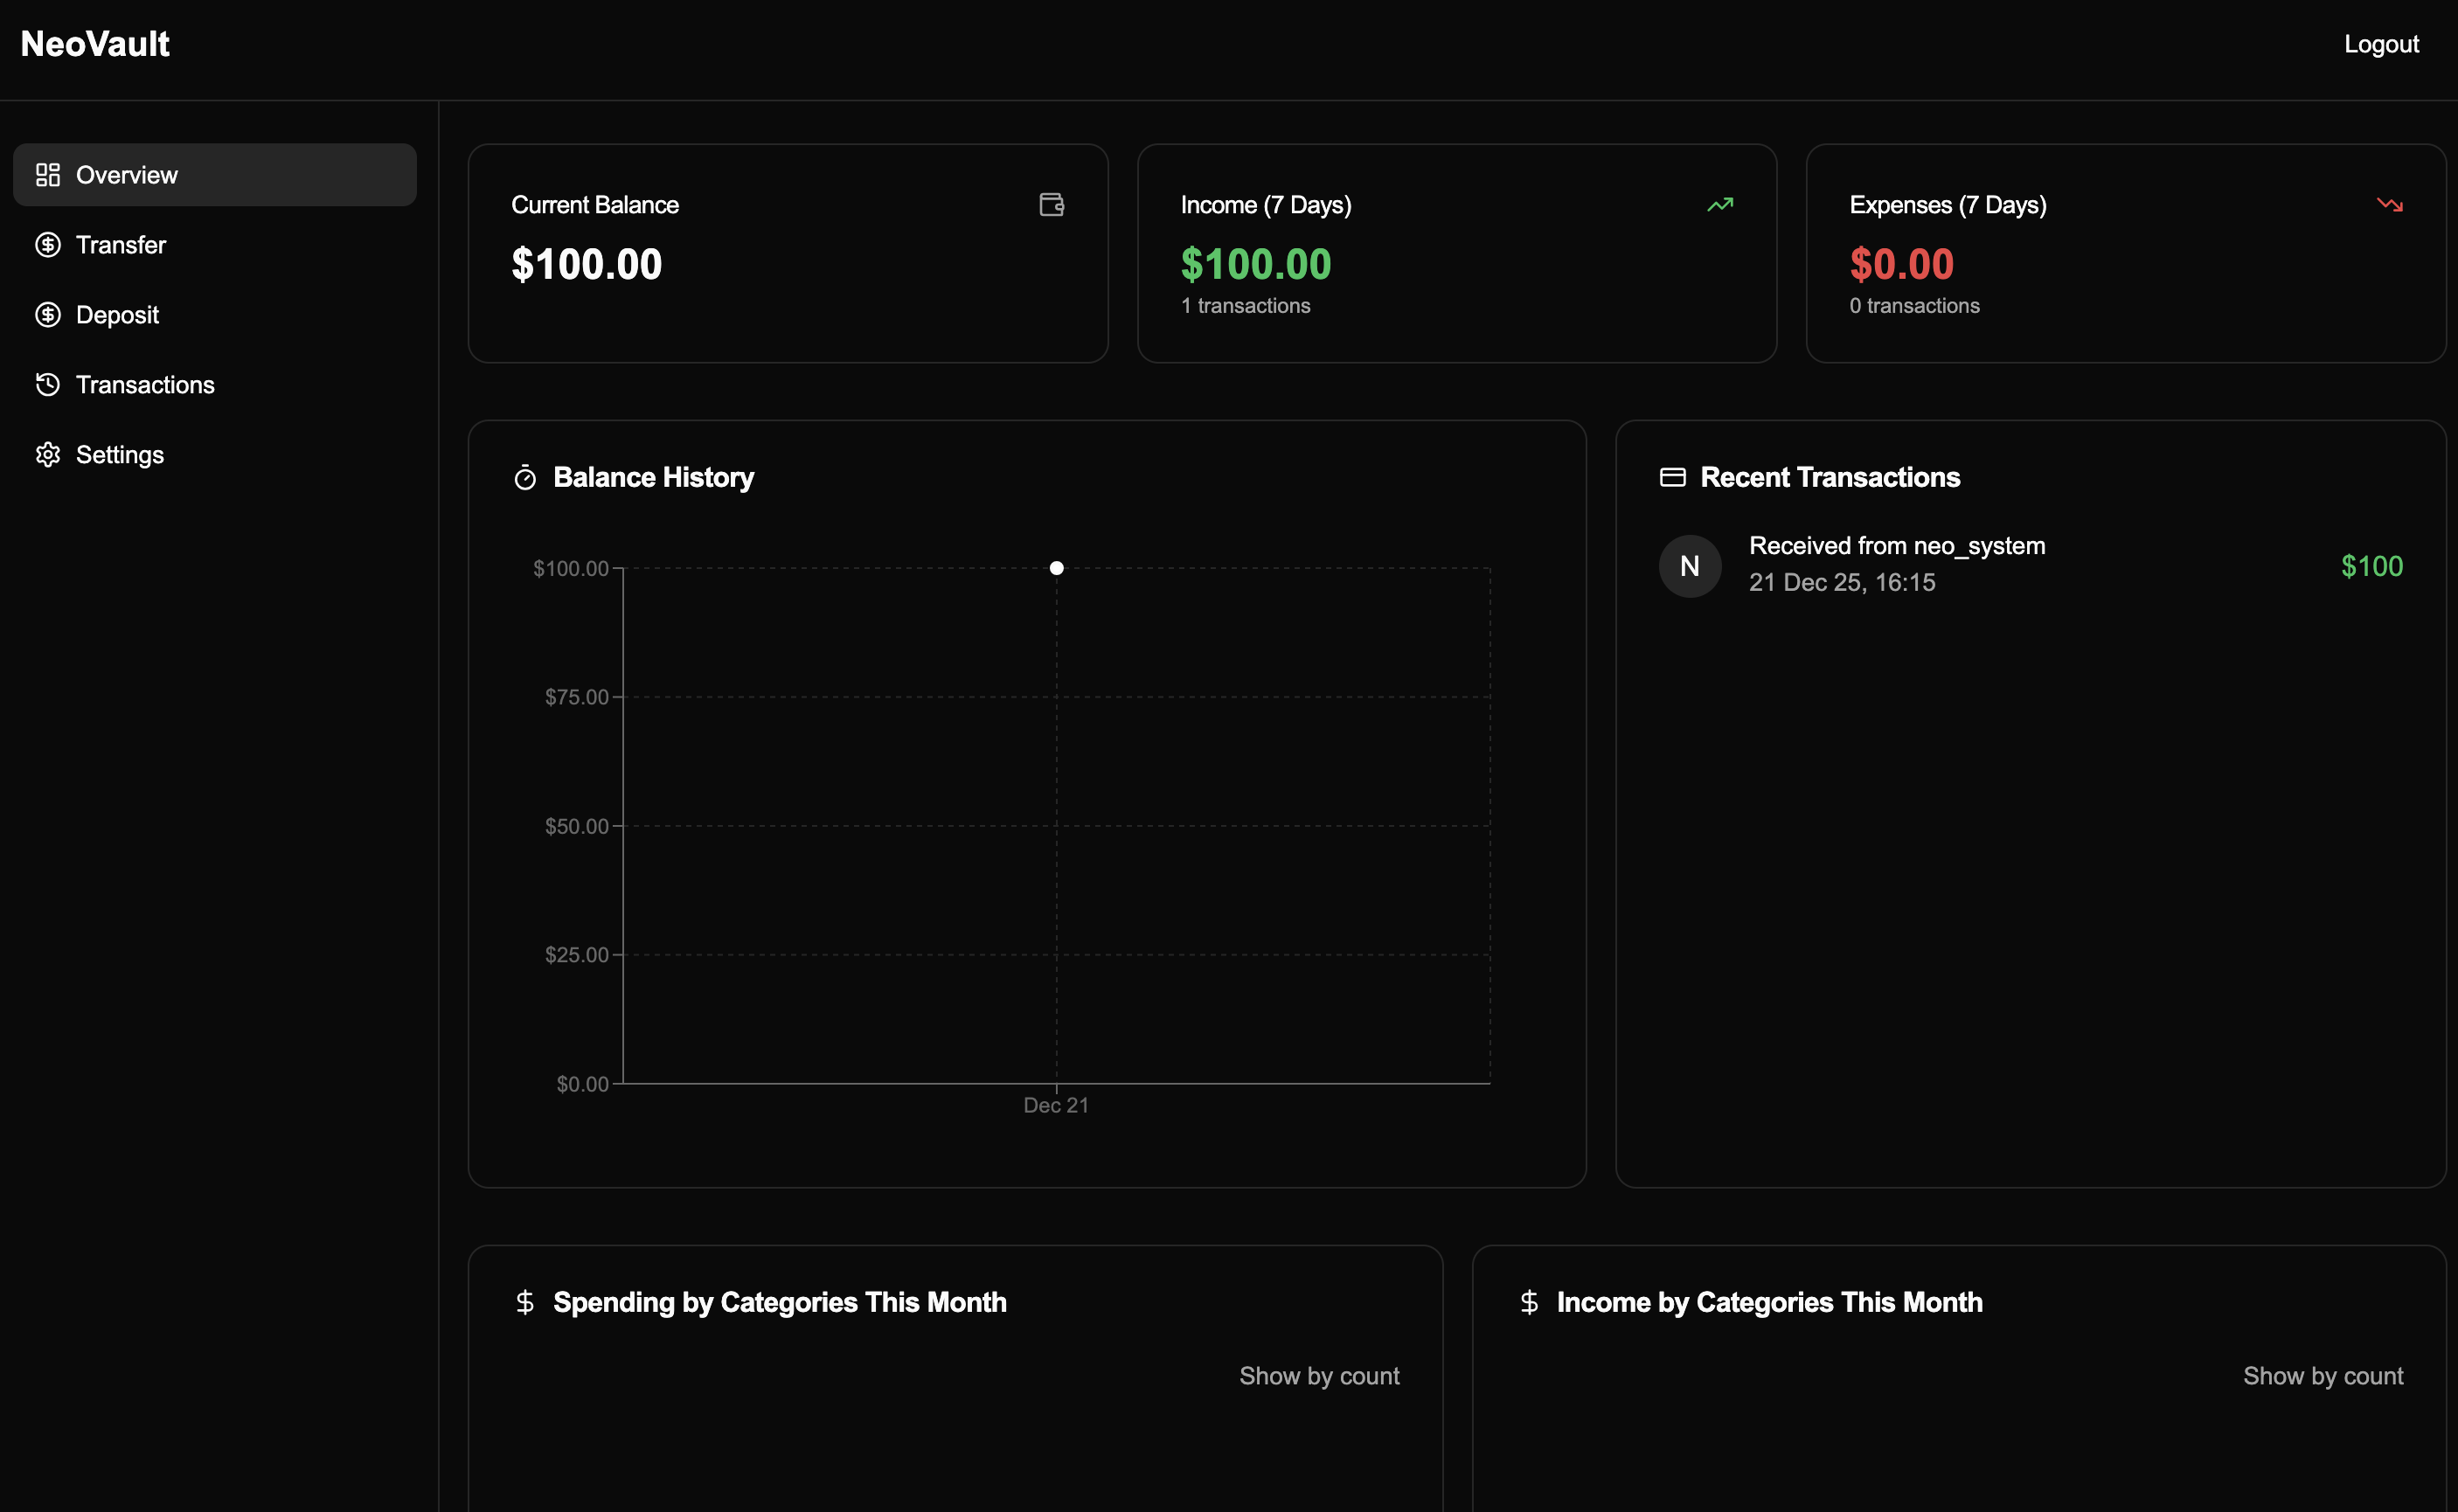Switch to the Transactions section
Image resolution: width=2458 pixels, height=1512 pixels.
click(x=144, y=384)
